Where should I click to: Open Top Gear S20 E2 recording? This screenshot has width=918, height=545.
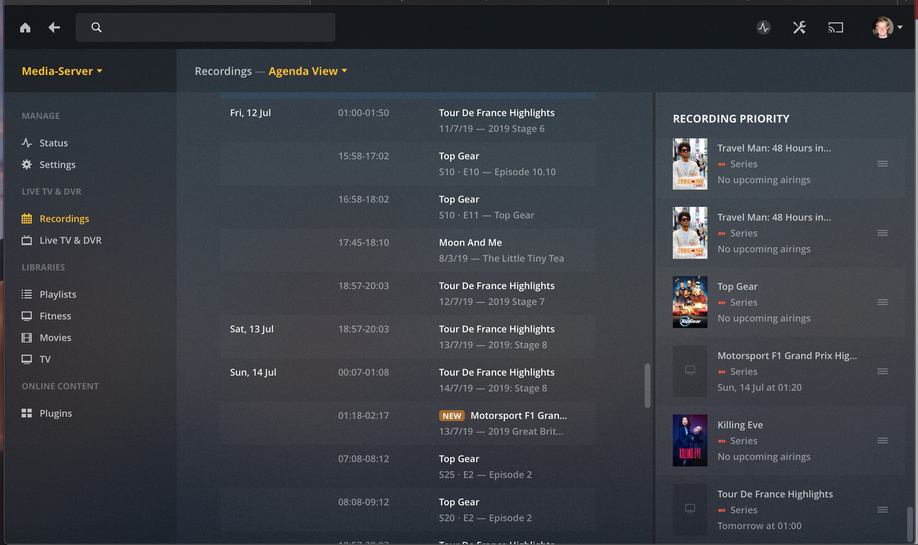click(408, 510)
